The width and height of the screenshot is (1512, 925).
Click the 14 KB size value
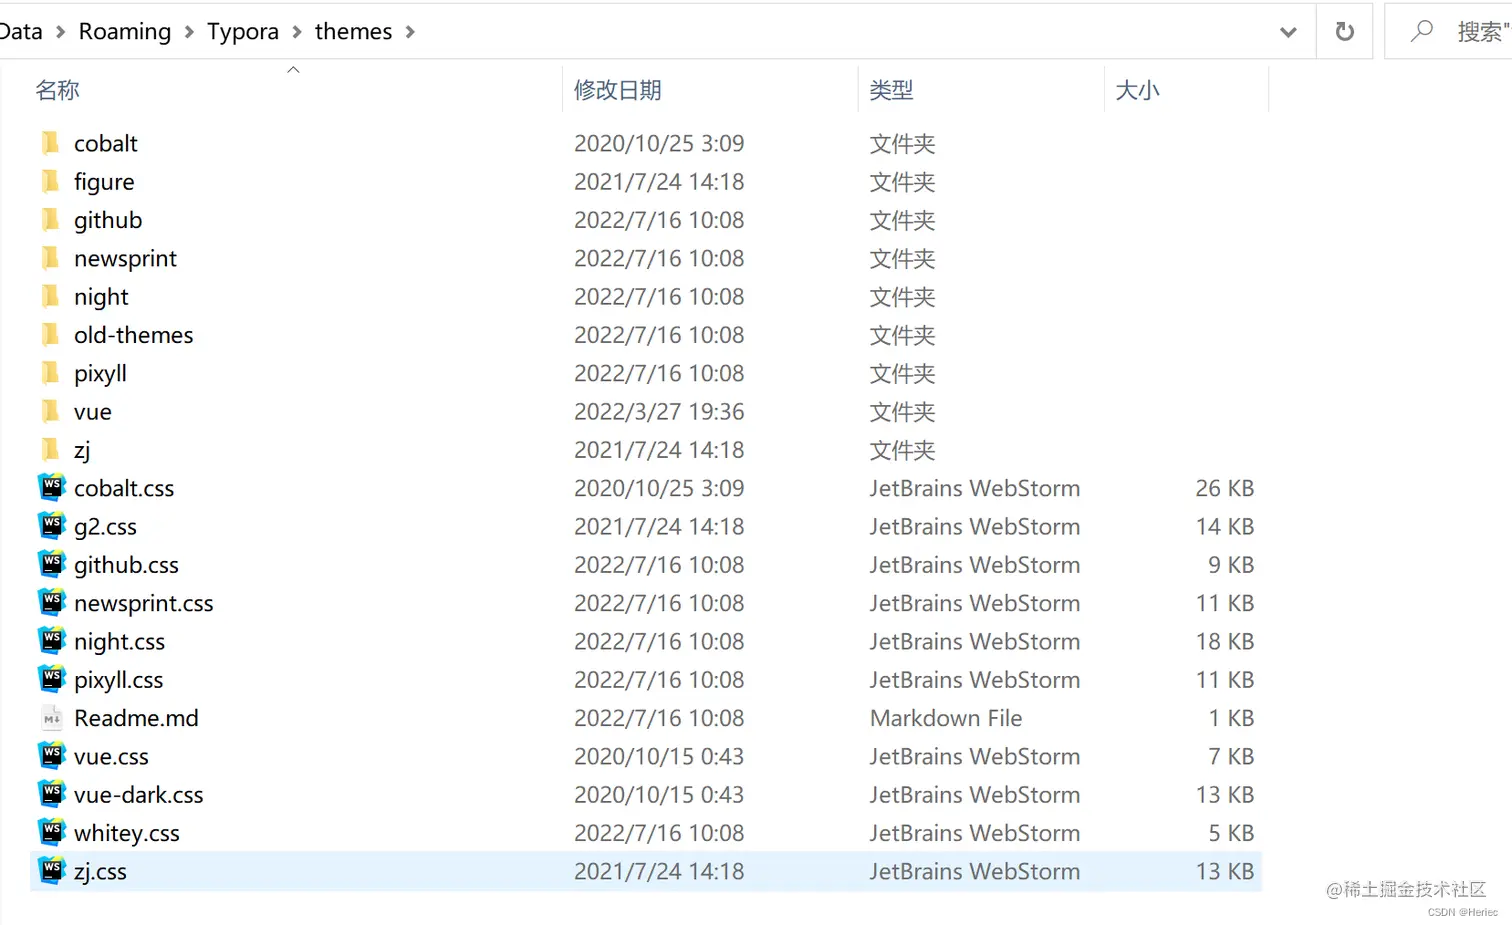point(1224,526)
